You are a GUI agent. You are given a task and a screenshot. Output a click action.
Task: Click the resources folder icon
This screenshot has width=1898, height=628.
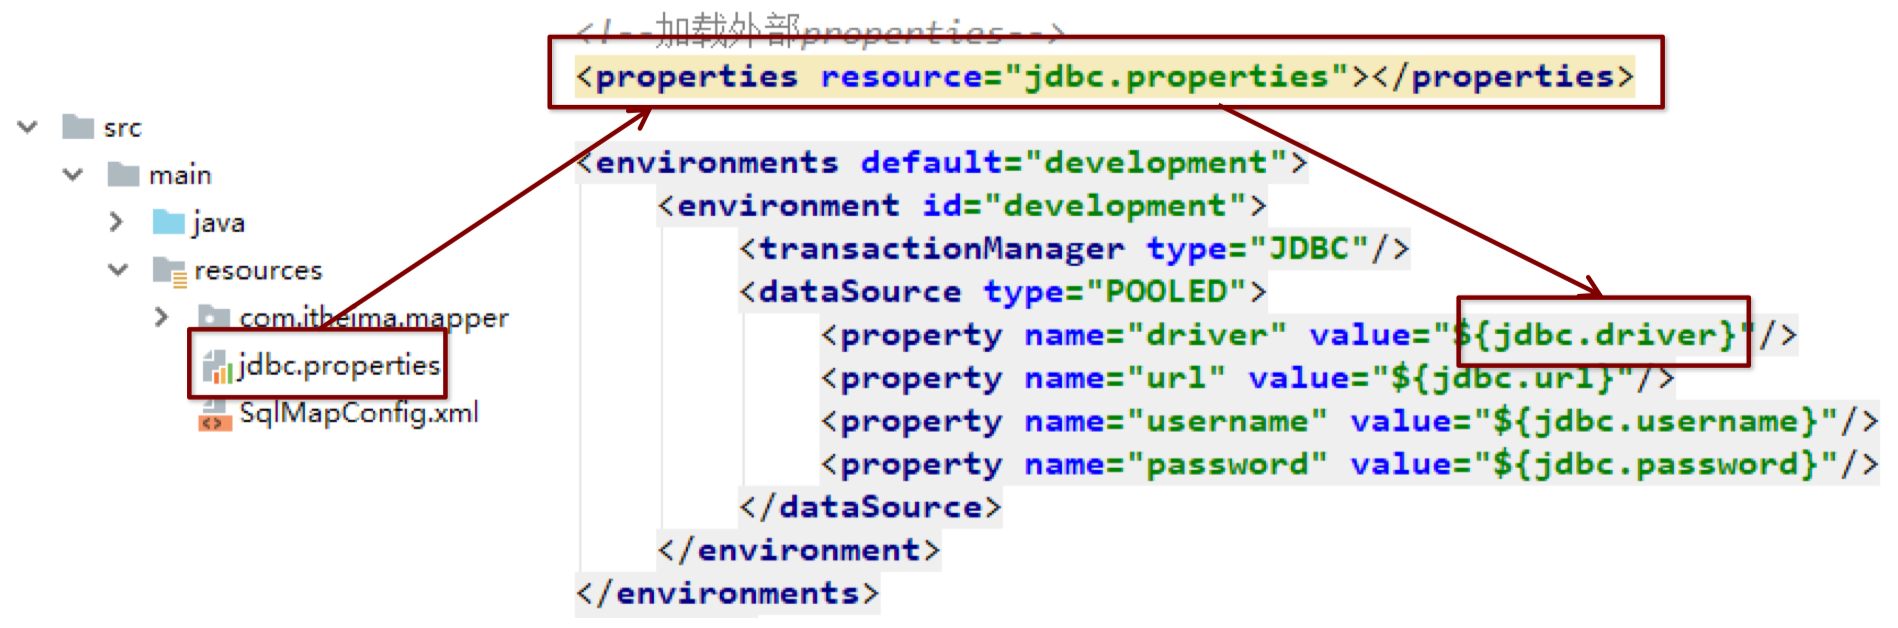pos(169,270)
